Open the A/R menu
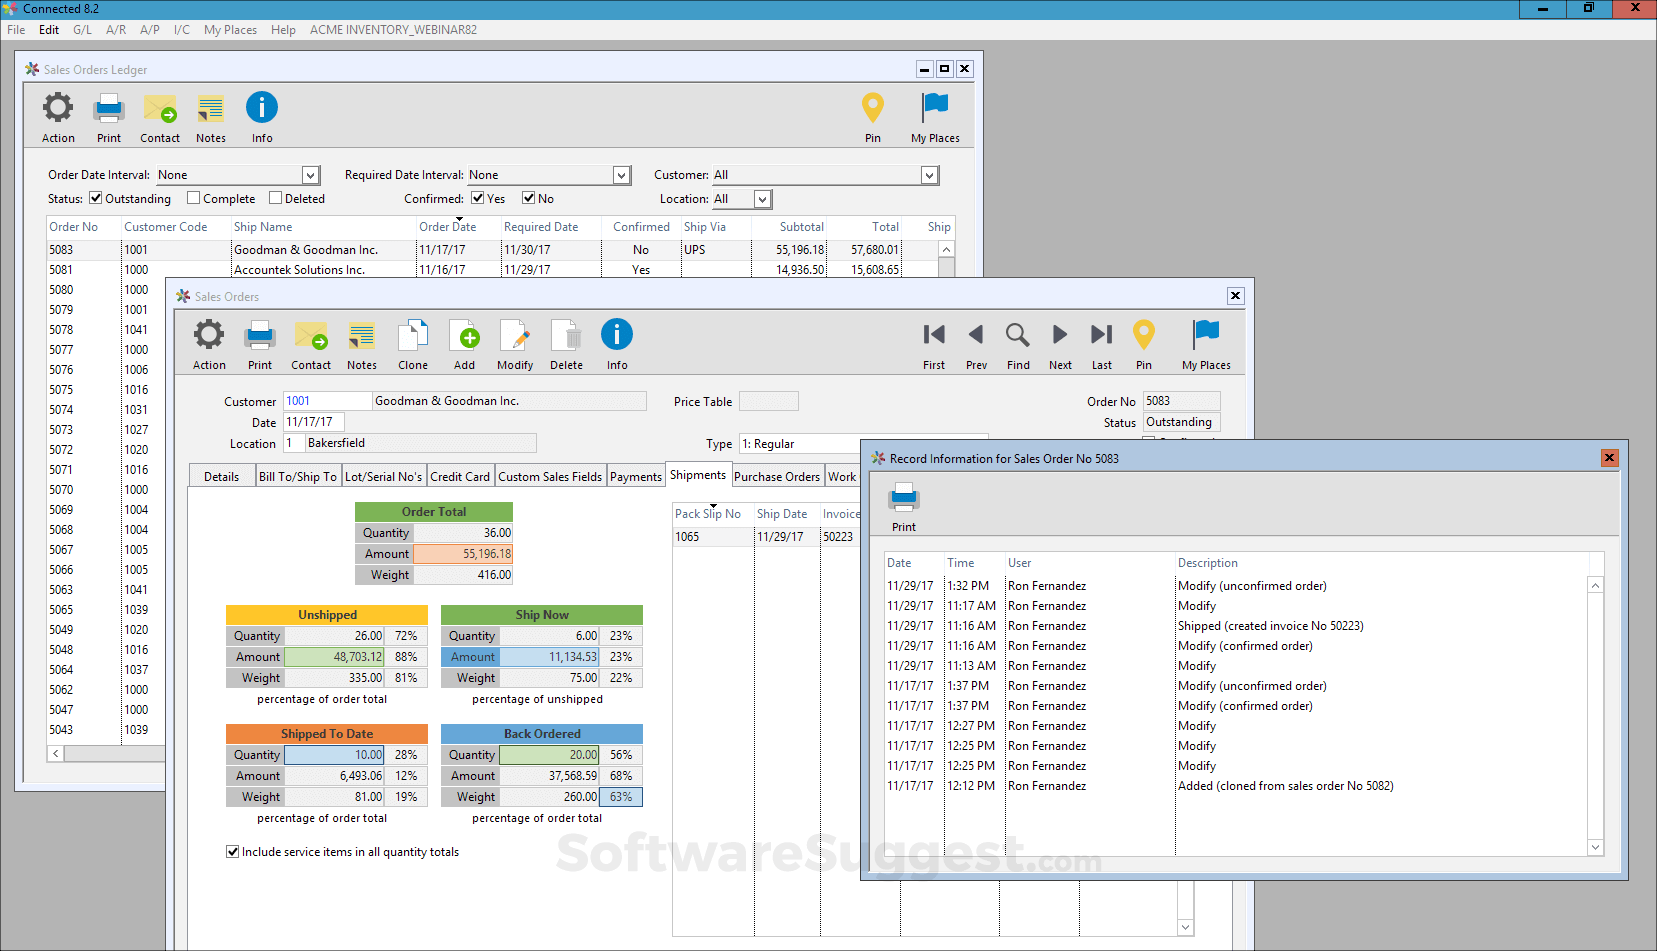 coord(116,30)
